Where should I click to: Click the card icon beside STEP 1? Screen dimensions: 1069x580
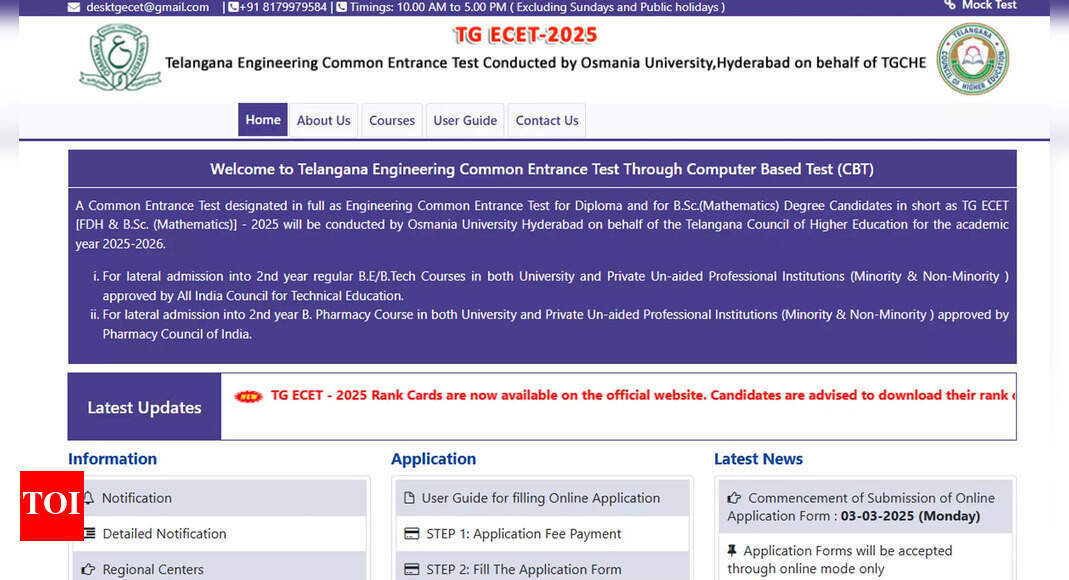point(412,534)
